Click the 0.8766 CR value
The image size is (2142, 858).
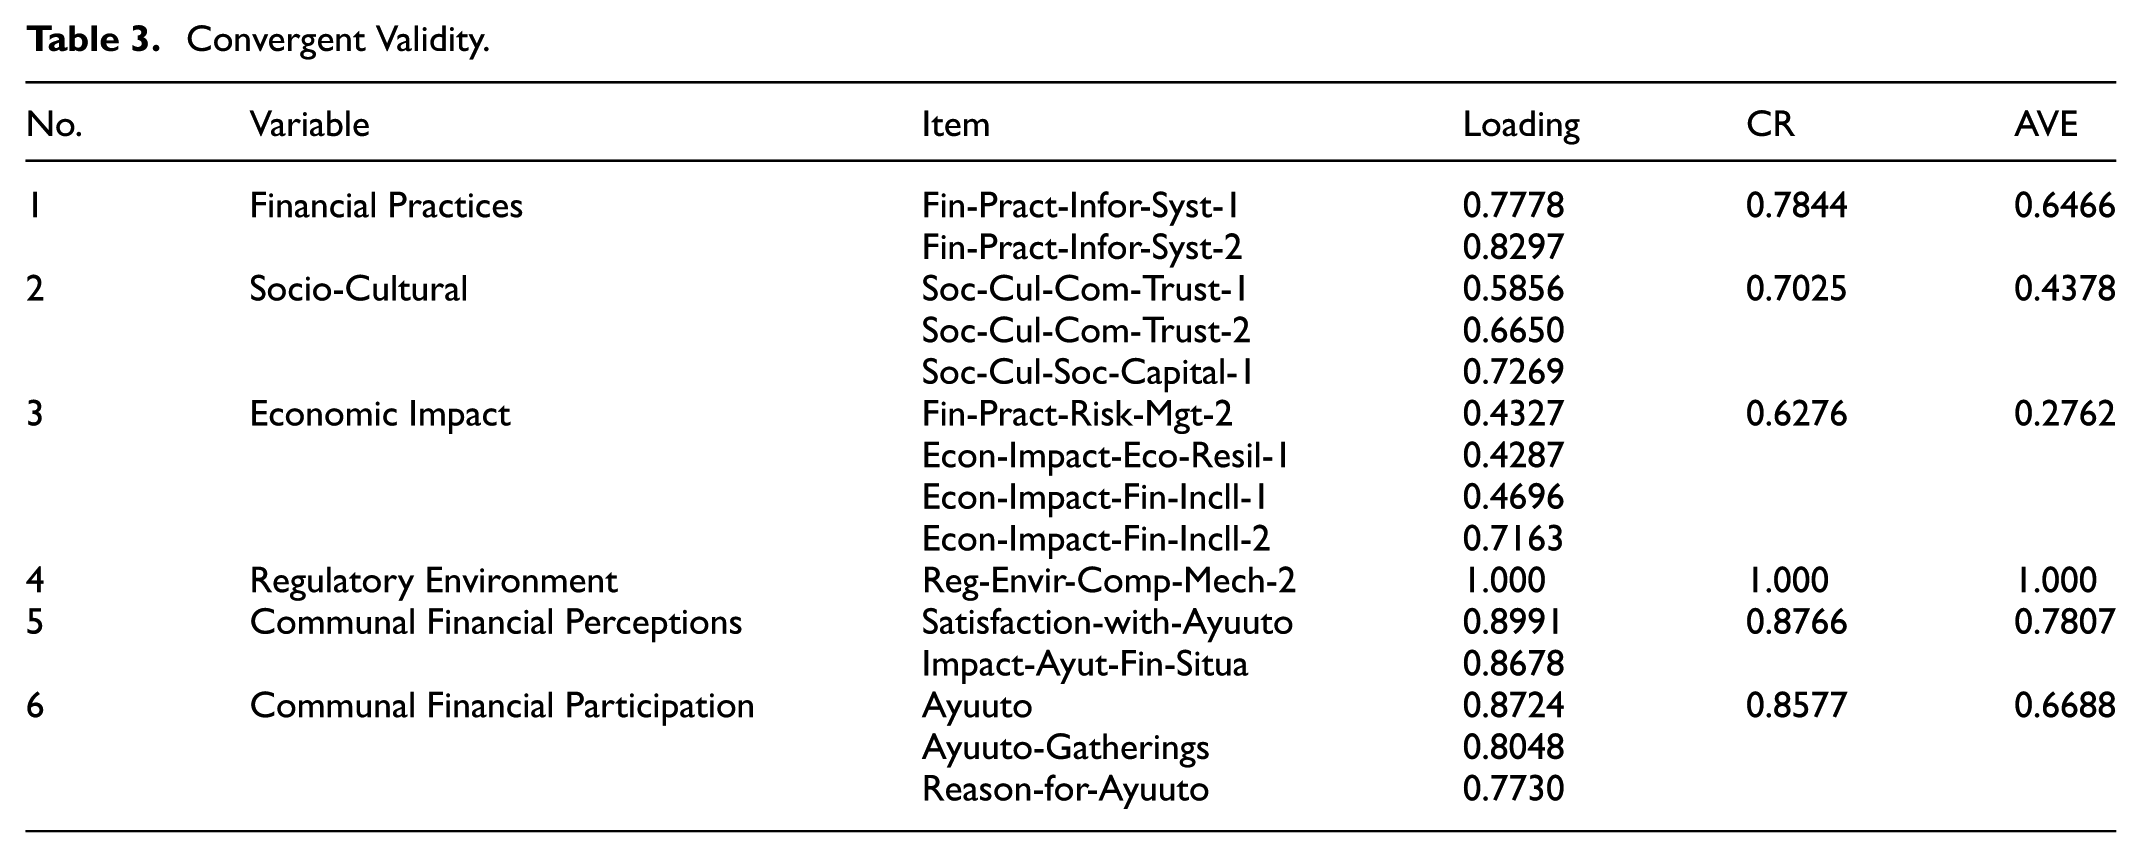coord(1797,622)
